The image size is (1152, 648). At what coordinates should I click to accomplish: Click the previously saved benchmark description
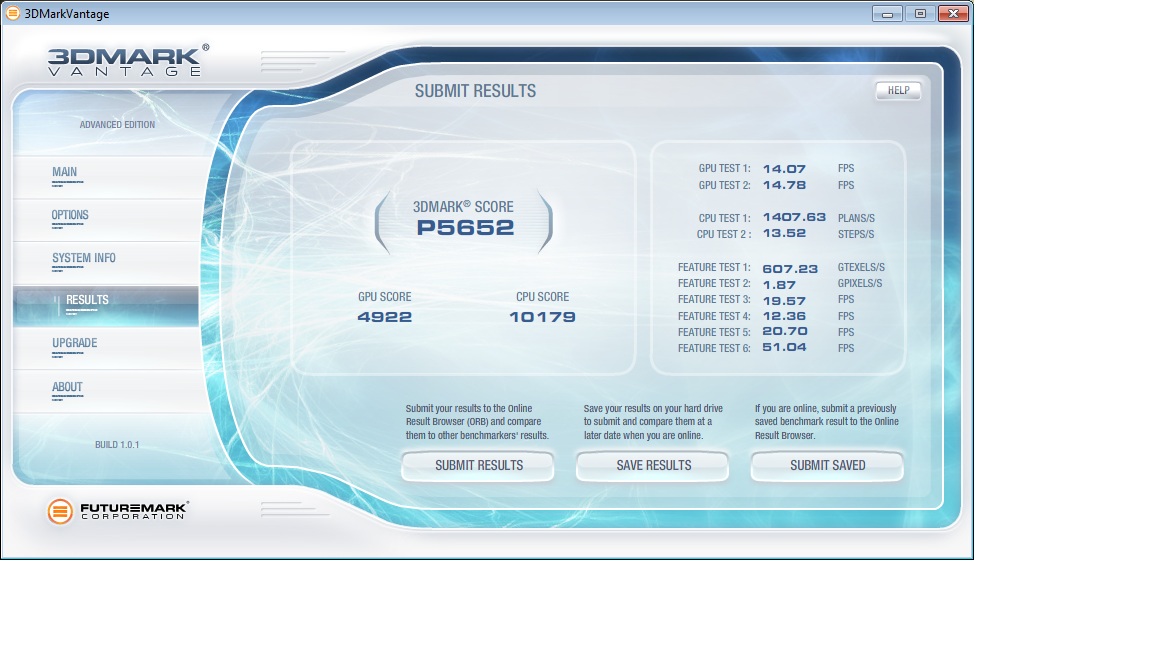827,422
